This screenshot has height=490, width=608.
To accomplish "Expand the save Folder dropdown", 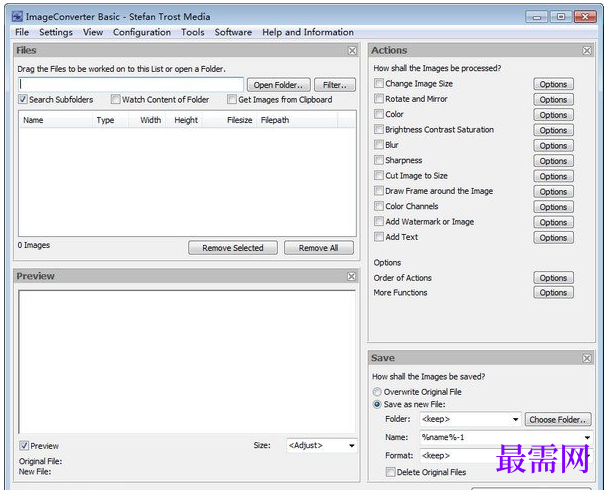I will pos(515,419).
